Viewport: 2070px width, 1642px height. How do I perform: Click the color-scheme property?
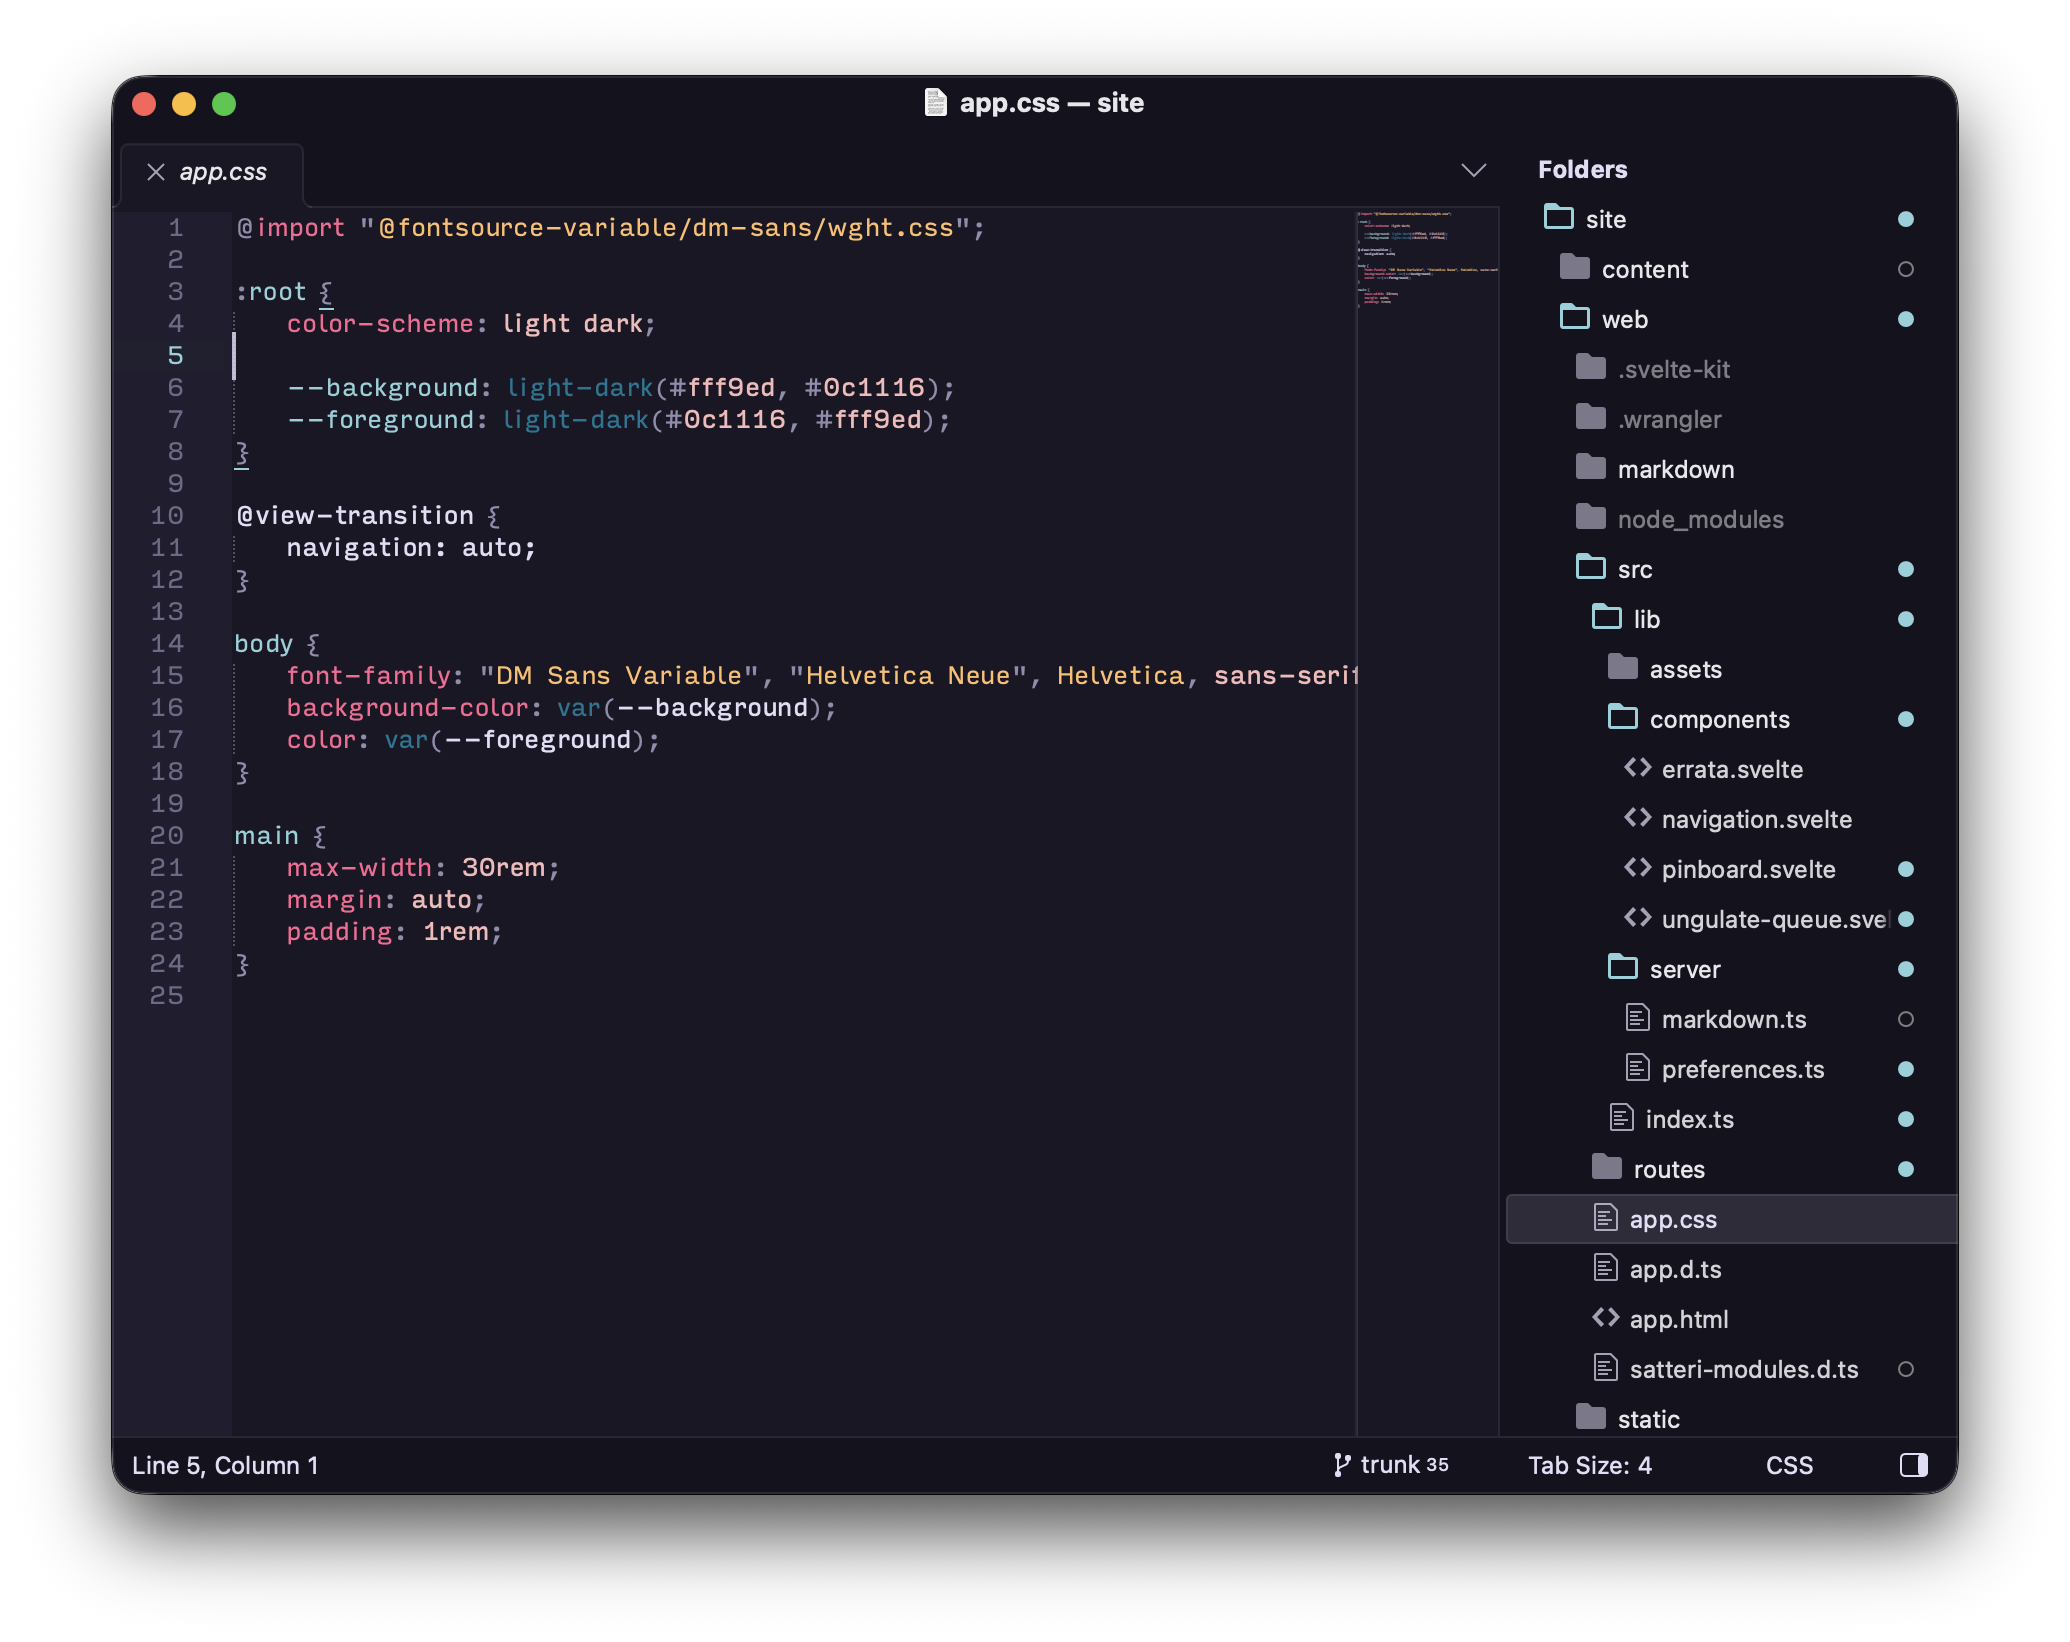(x=380, y=324)
